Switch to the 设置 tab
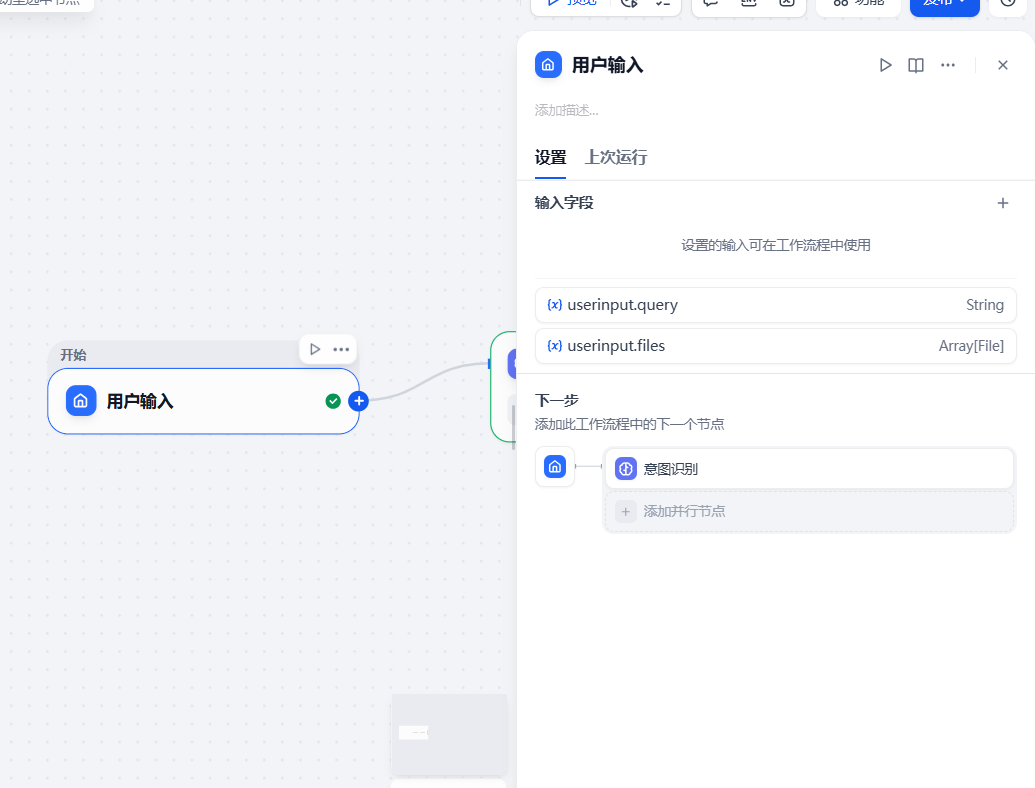The height and width of the screenshot is (788, 1035). tap(550, 158)
